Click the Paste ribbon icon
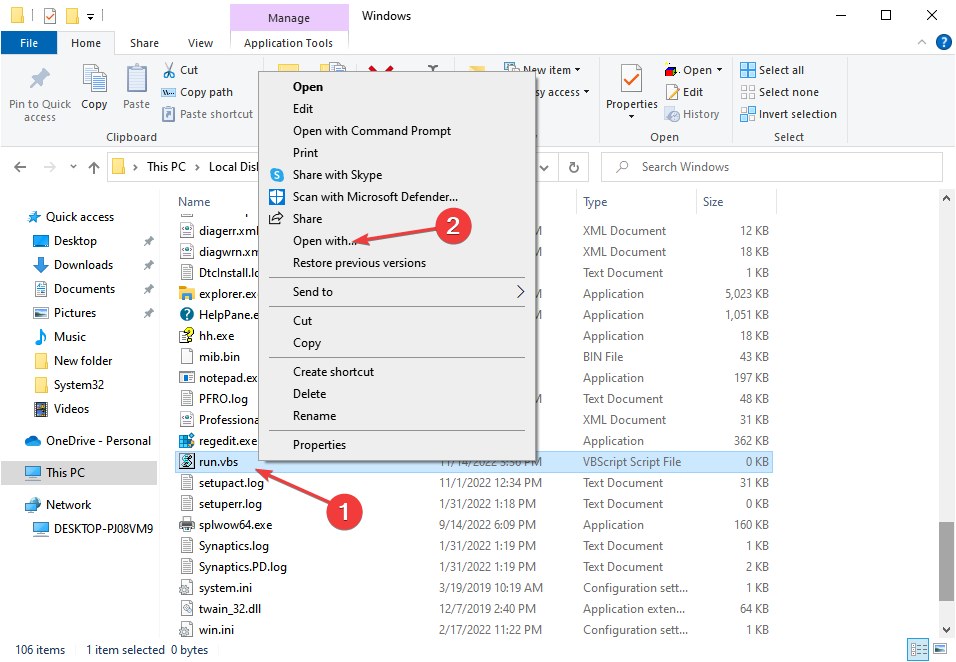Image resolution: width=956 pixels, height=662 pixels. click(137, 79)
